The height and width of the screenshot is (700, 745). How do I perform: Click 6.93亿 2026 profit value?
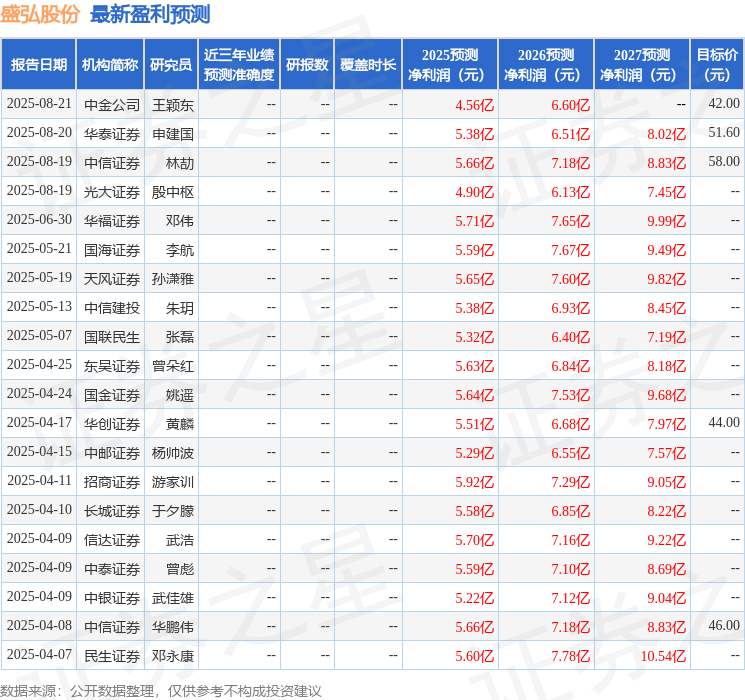coord(571,308)
